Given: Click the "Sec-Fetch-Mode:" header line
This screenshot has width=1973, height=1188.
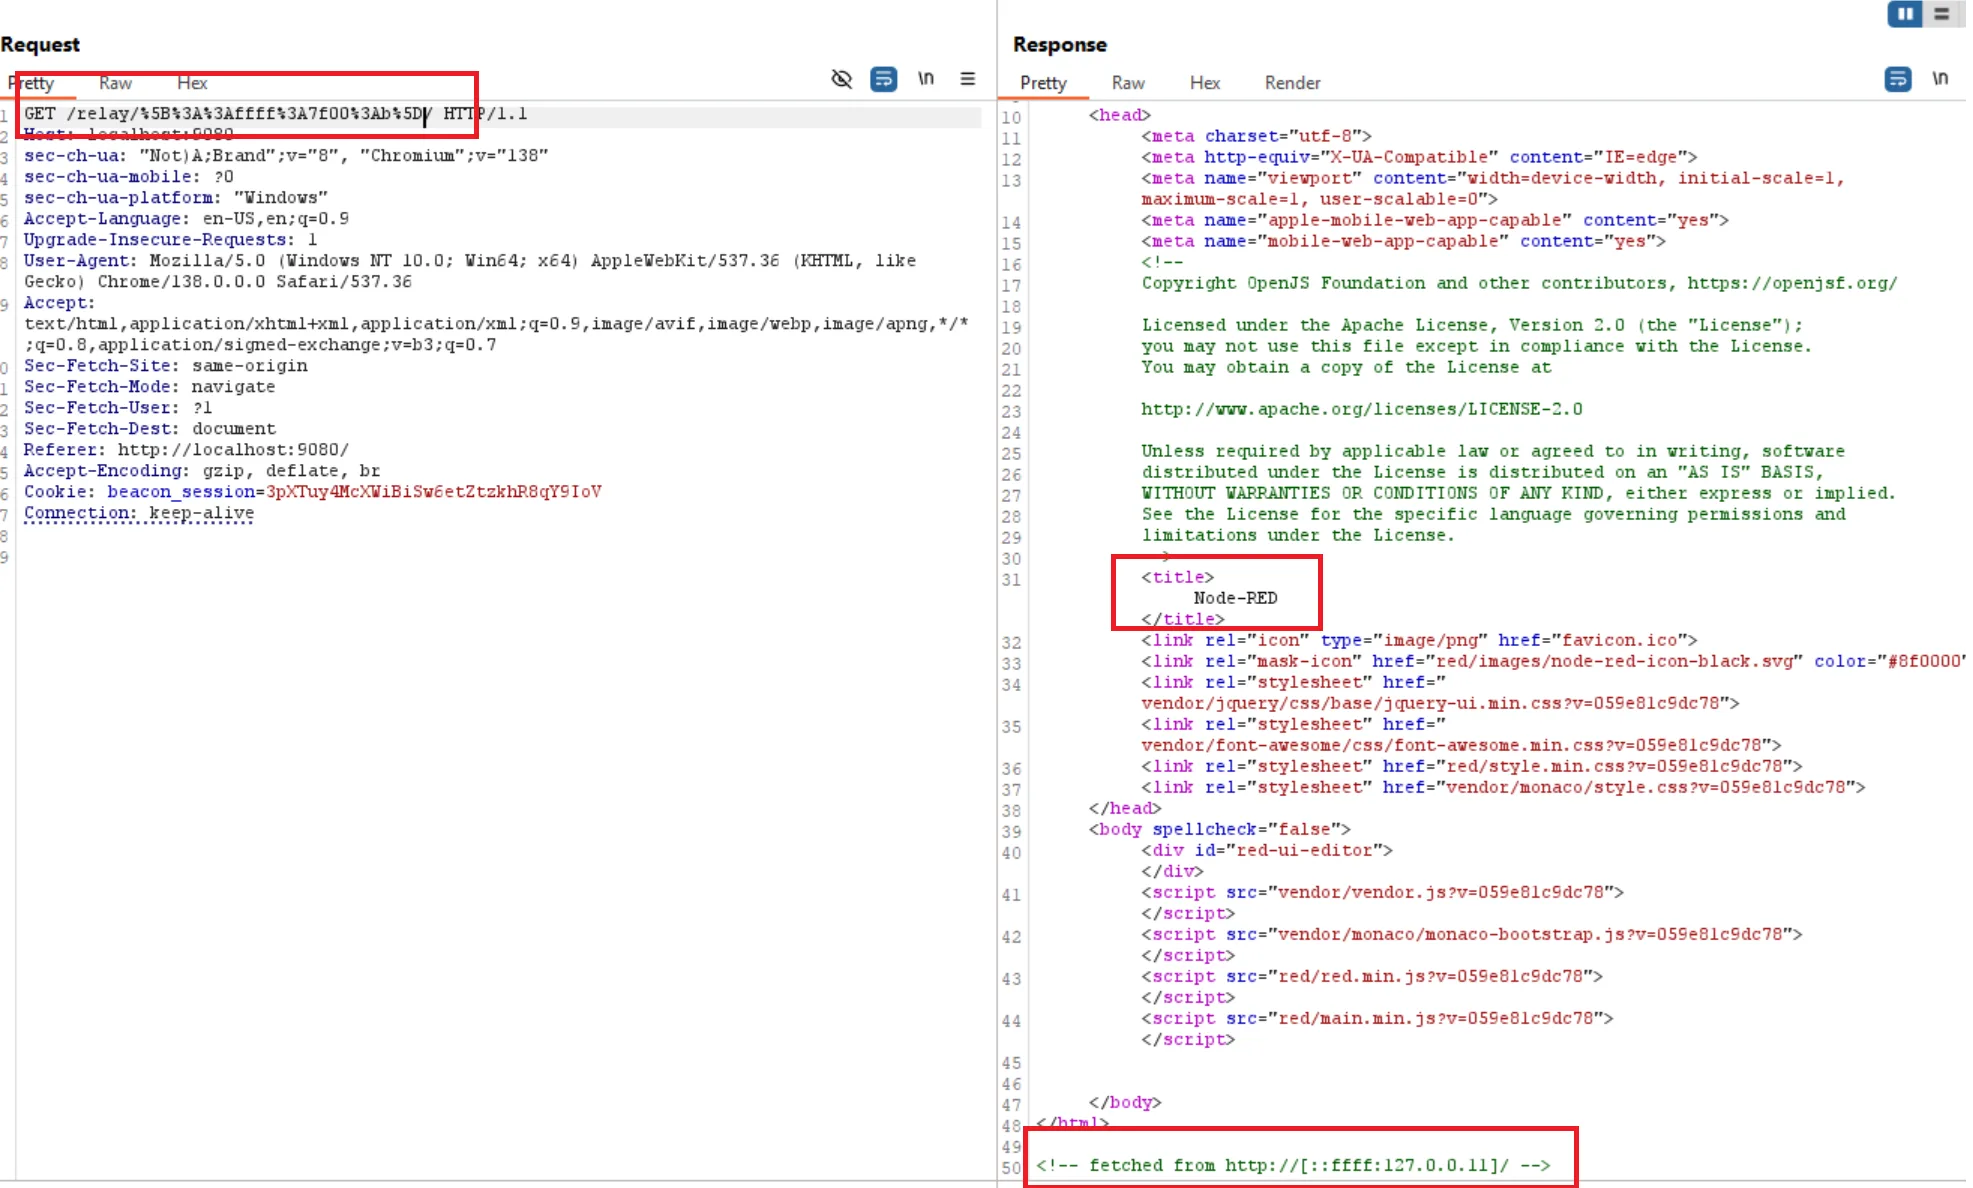Looking at the screenshot, I should [x=150, y=387].
